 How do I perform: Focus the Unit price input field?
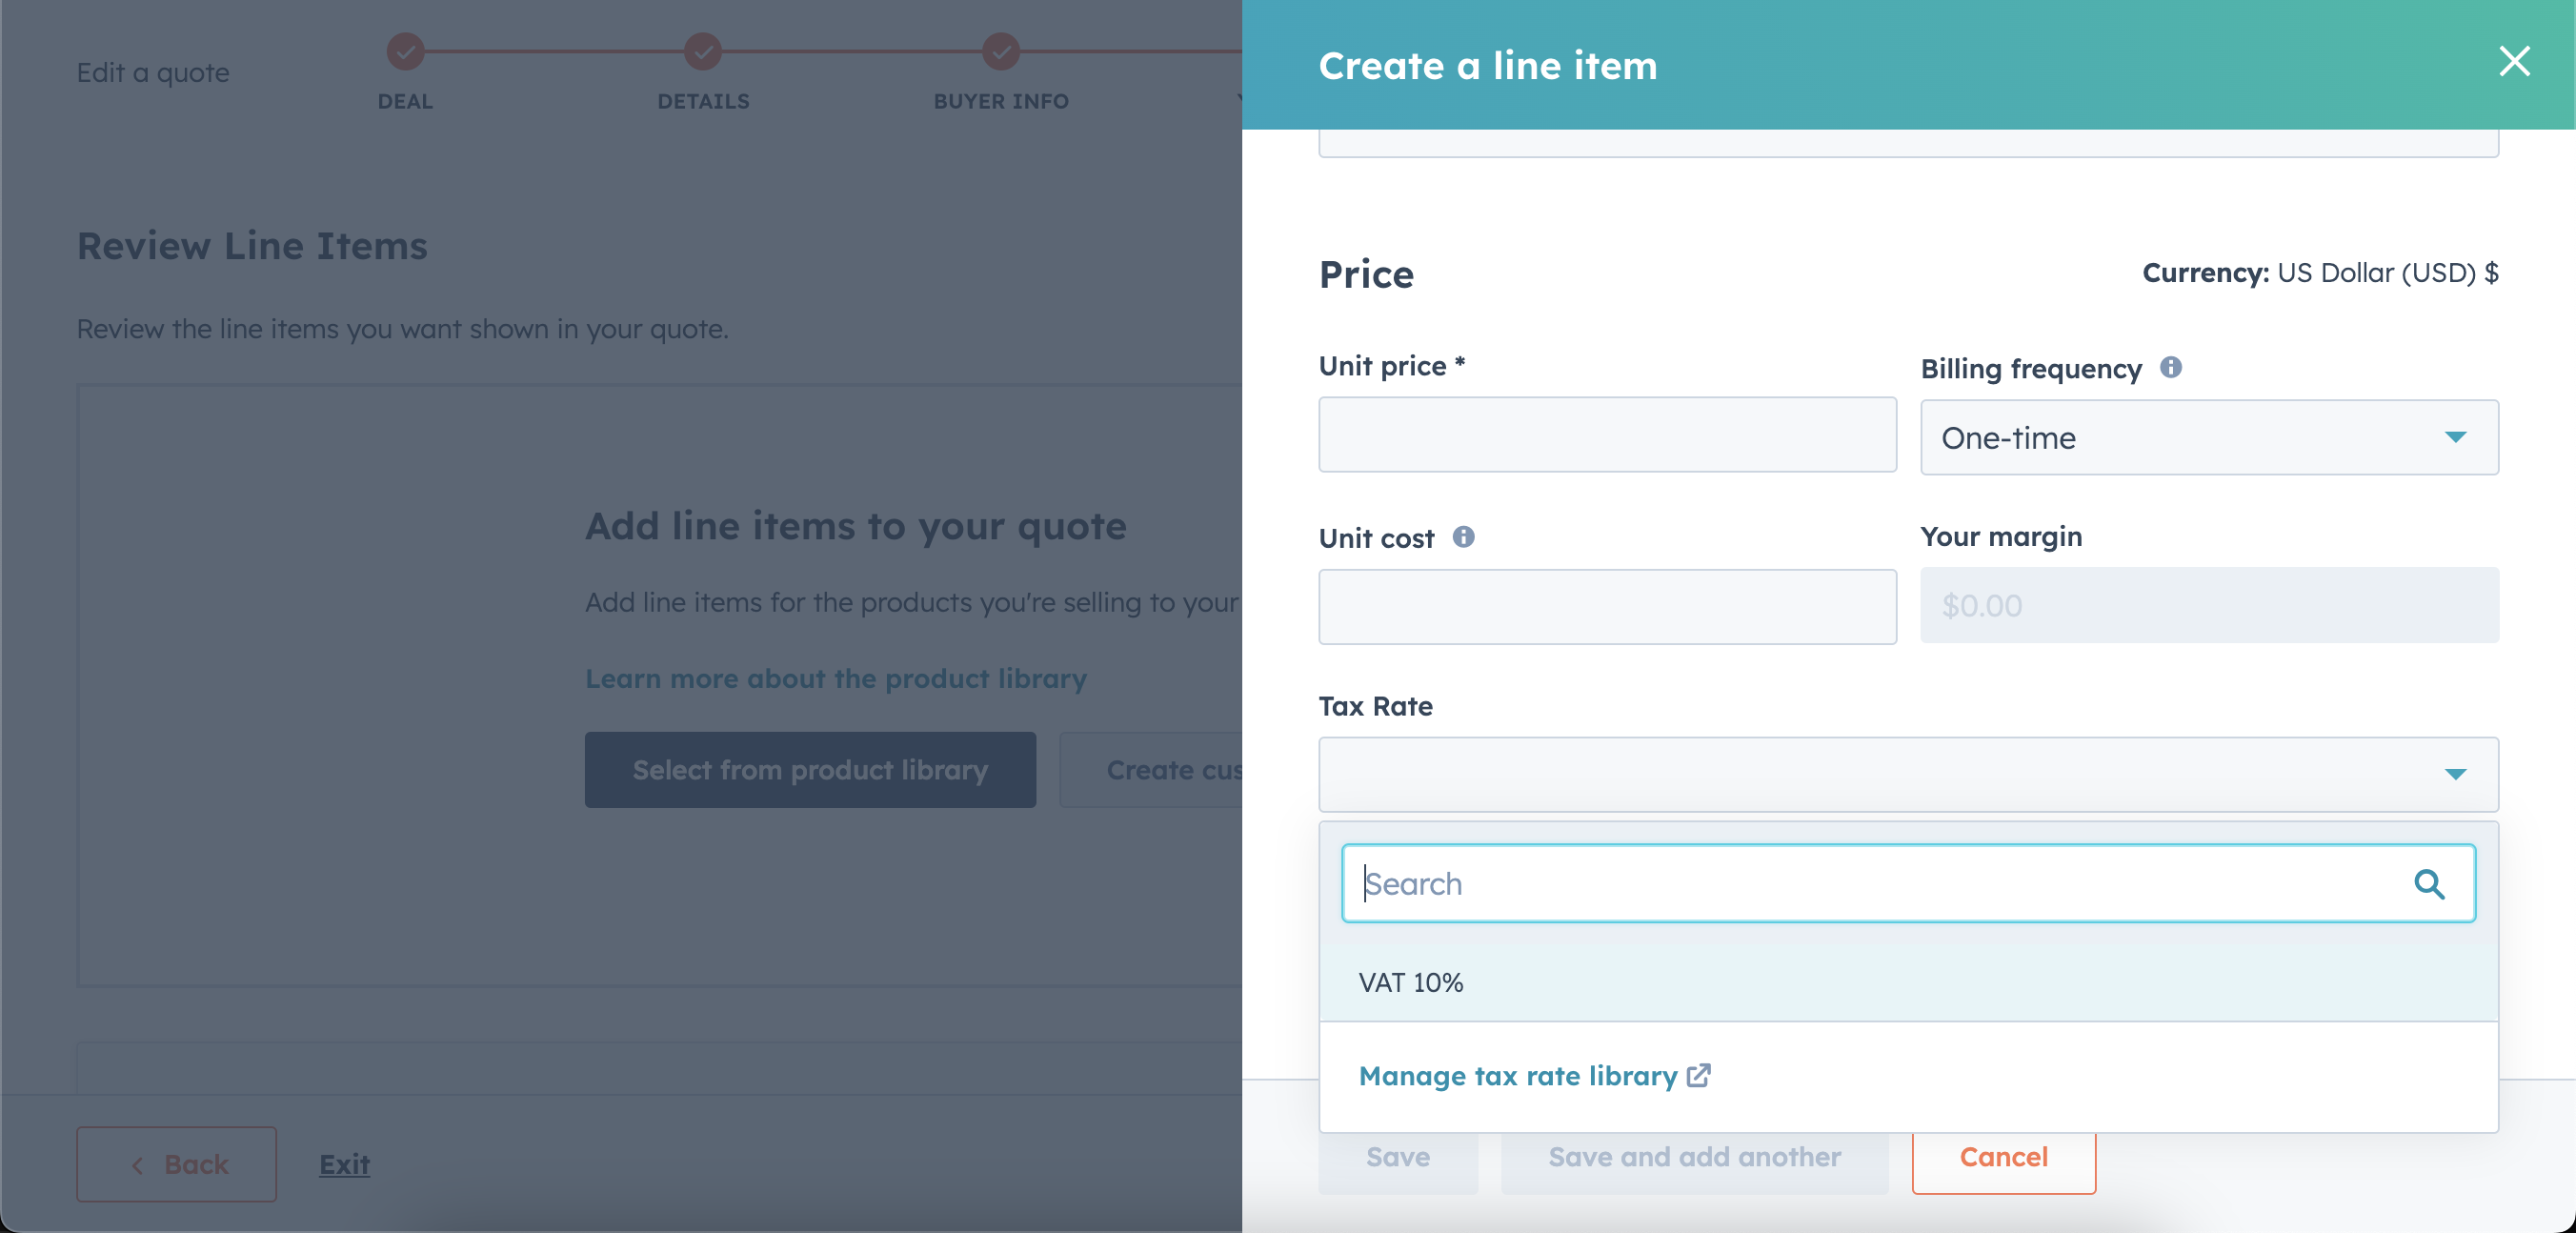click(1607, 435)
